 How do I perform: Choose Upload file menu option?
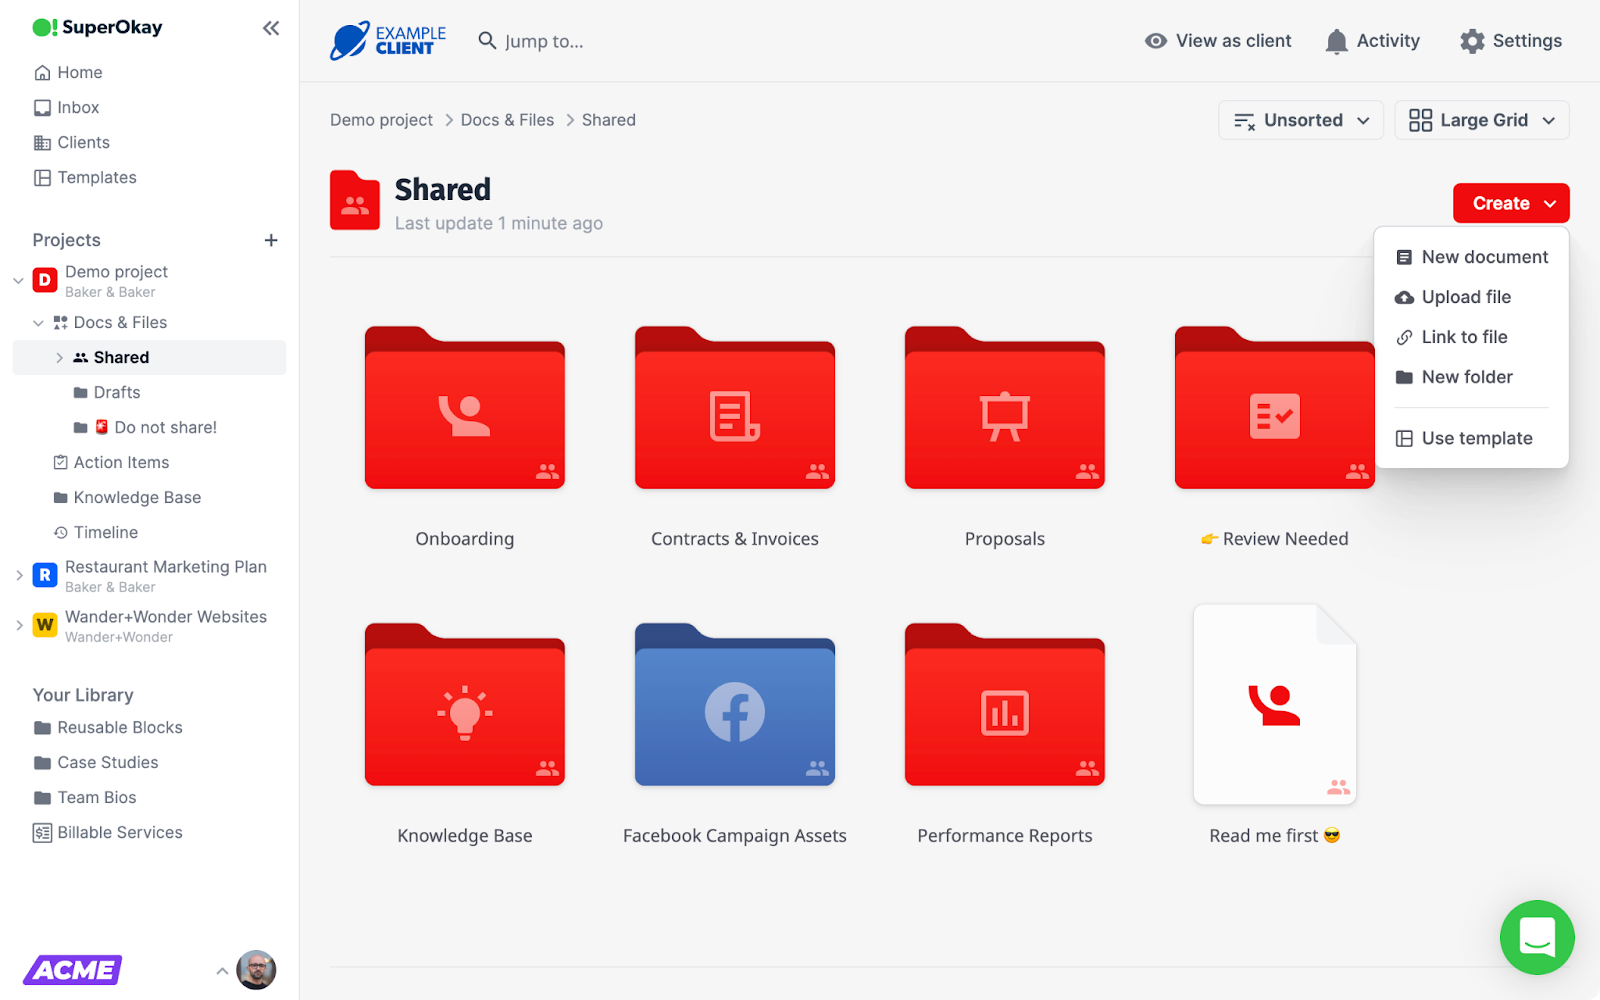coord(1465,297)
